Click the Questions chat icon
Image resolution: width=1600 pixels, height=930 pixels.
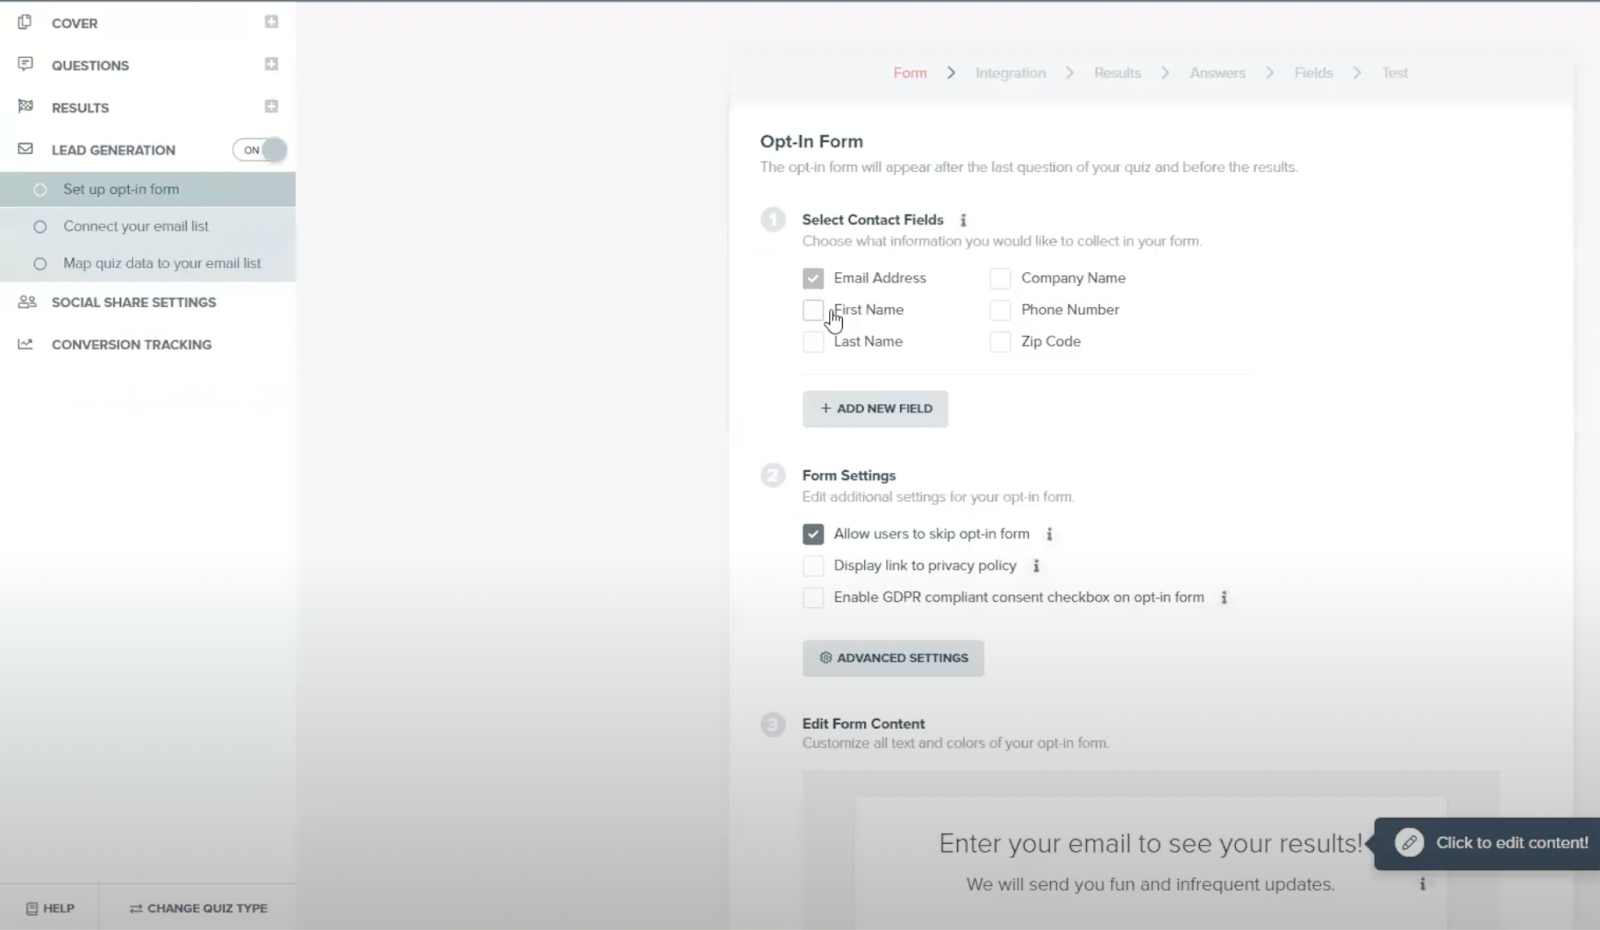pos(25,64)
